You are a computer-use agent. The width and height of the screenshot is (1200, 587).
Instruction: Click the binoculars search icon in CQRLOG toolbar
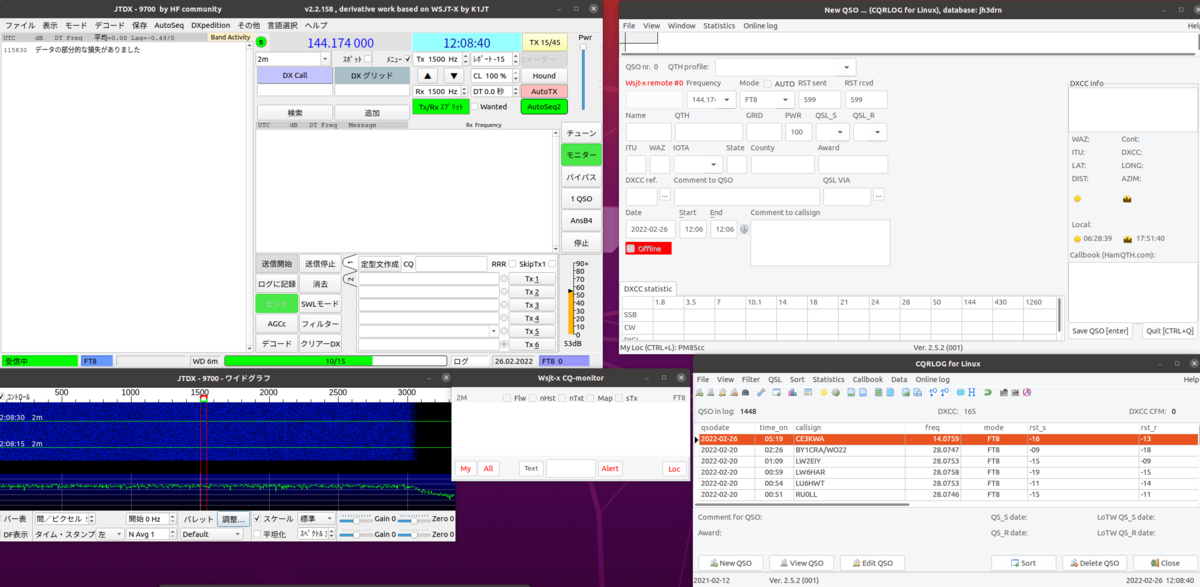coord(745,392)
